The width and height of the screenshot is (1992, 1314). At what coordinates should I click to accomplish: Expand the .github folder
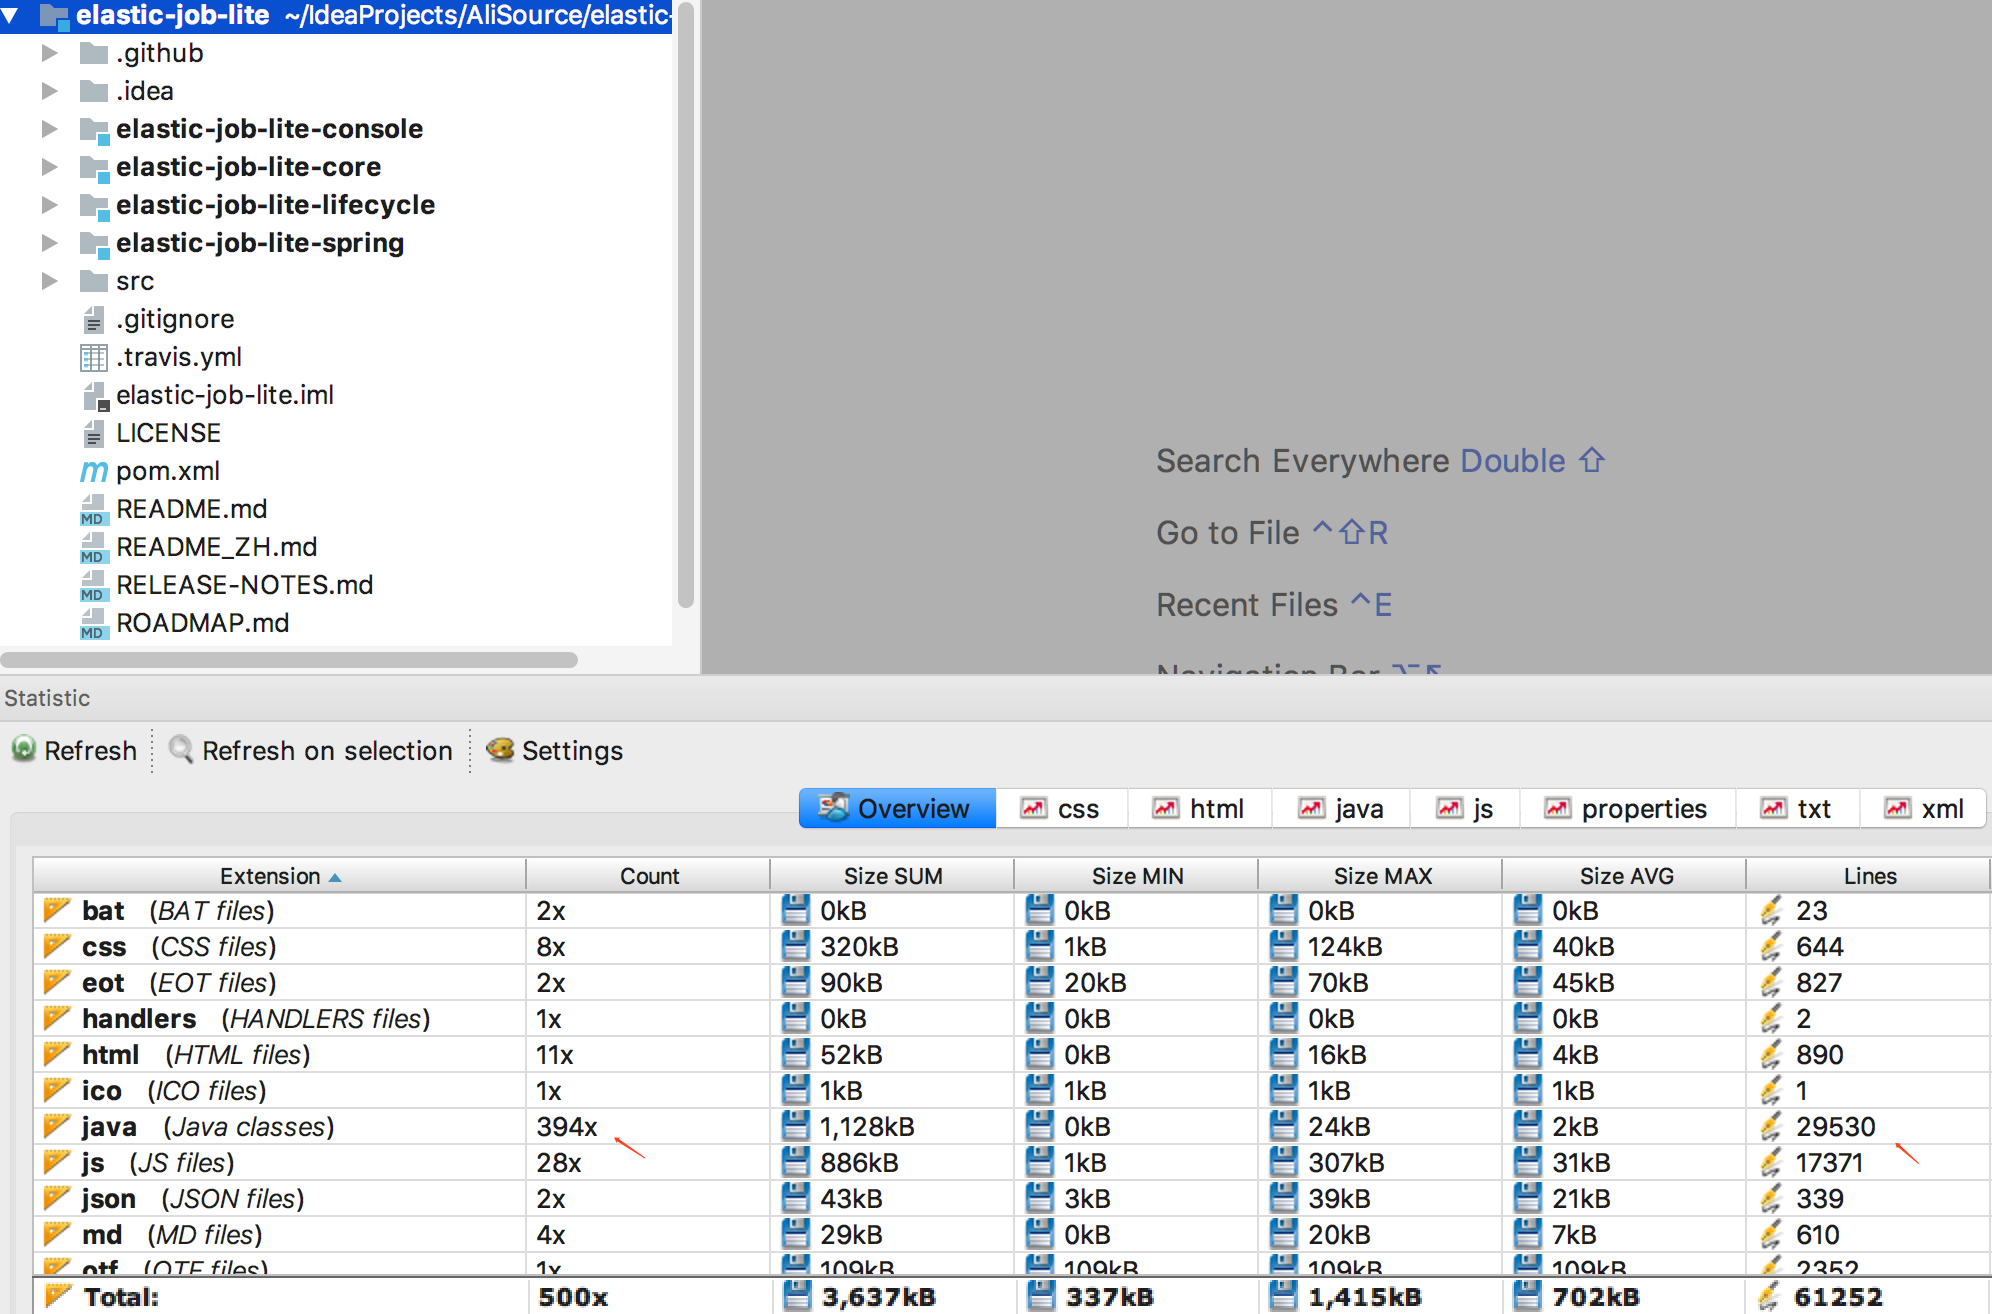pos(49,53)
